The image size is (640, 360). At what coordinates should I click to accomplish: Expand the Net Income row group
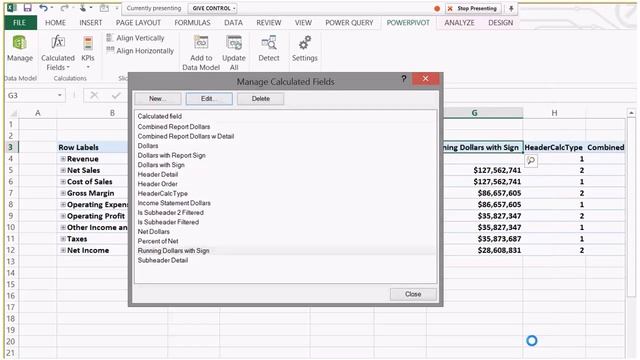[63, 250]
